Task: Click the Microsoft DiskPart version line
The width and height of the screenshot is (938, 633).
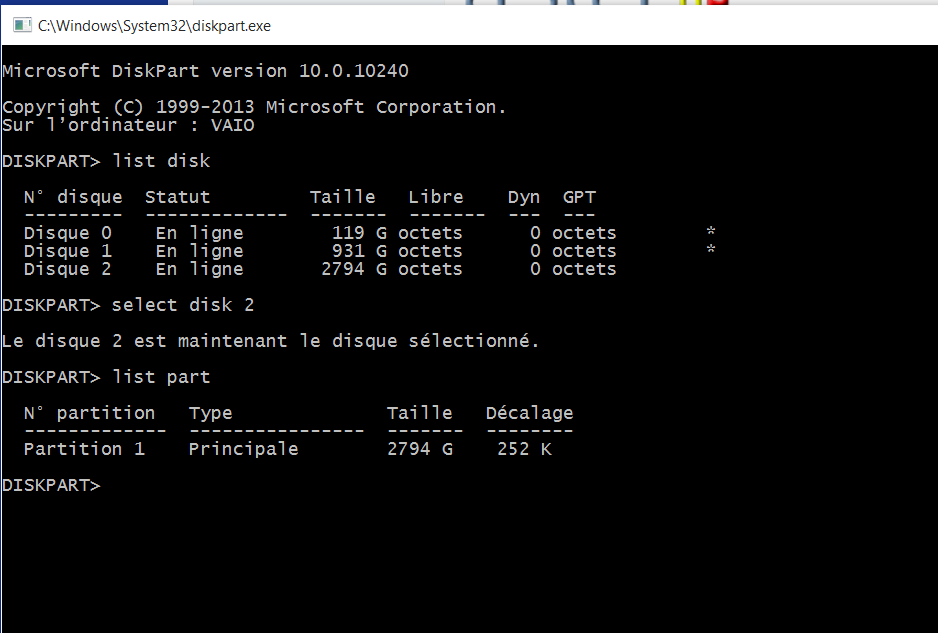Action: point(205,71)
